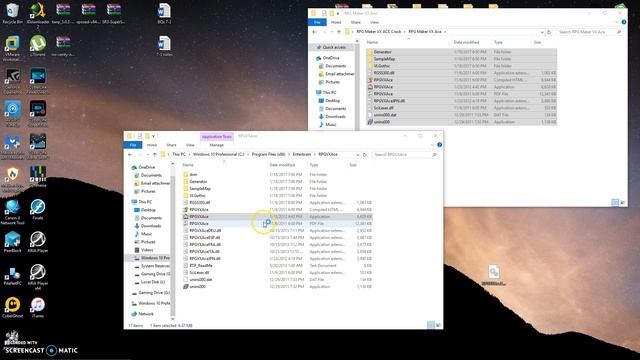This screenshot has height=360, width=640.
Task: Open the Recycle Bin desktop icon
Action: point(12,13)
